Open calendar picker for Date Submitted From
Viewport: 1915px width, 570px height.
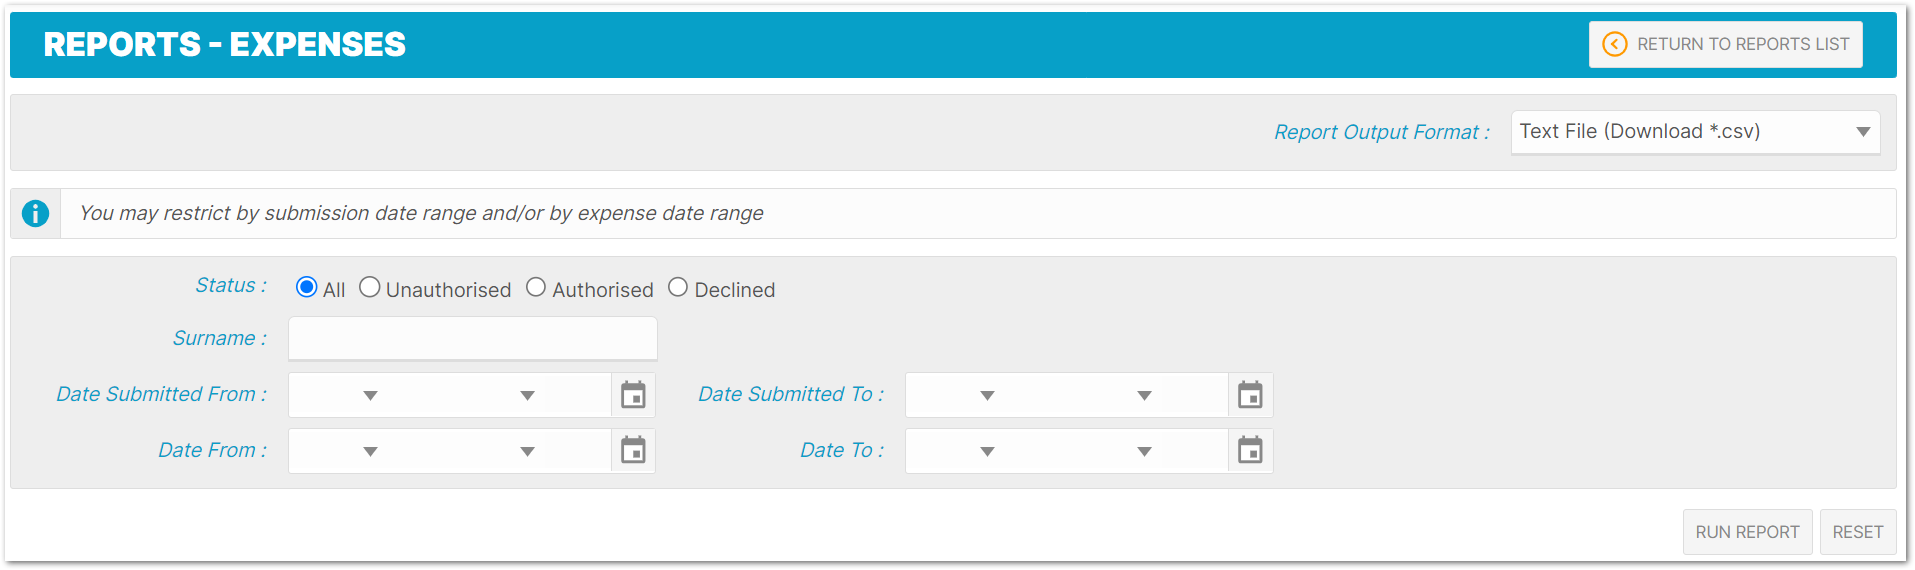tap(633, 395)
